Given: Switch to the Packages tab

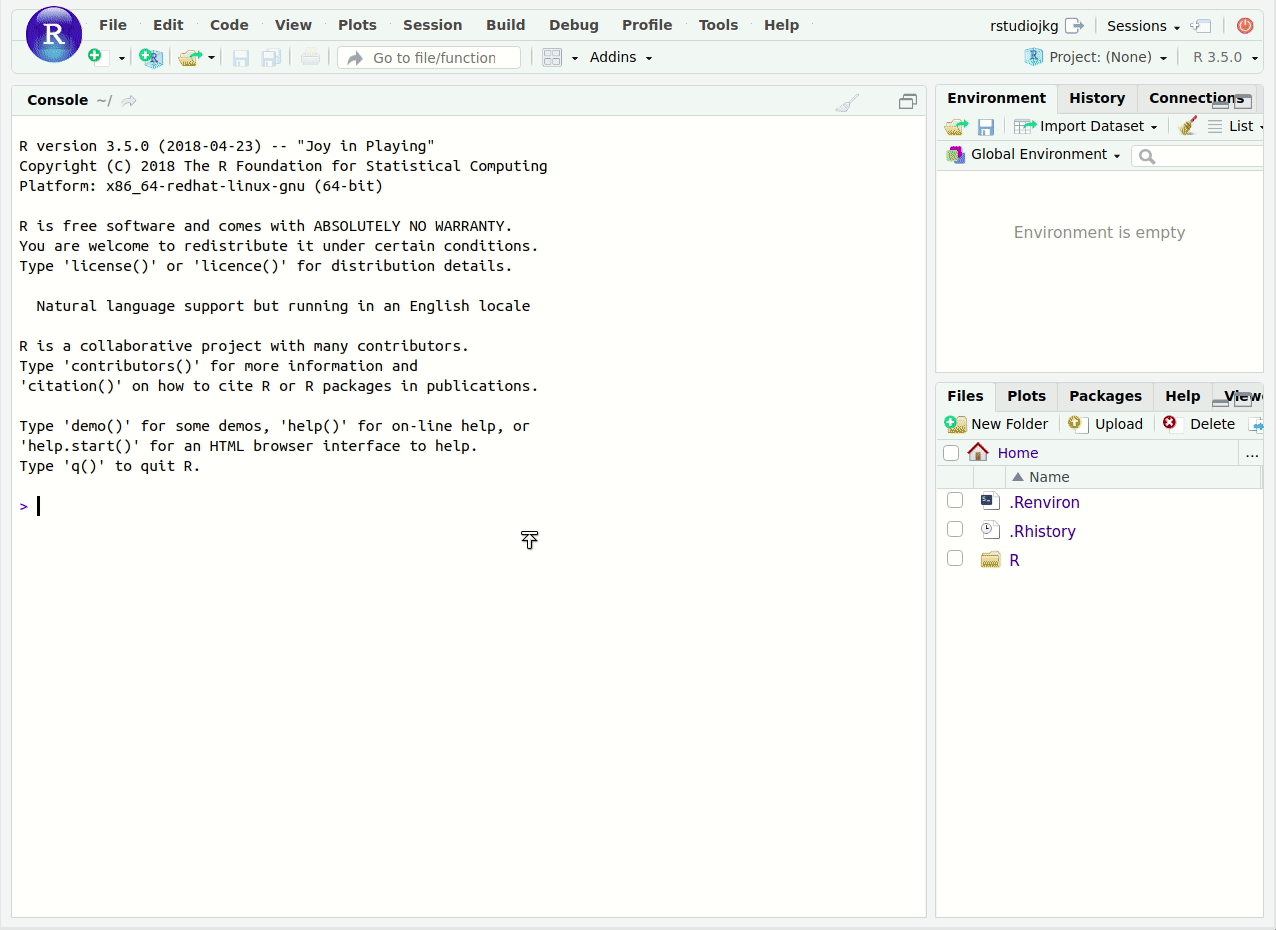Looking at the screenshot, I should (x=1105, y=396).
